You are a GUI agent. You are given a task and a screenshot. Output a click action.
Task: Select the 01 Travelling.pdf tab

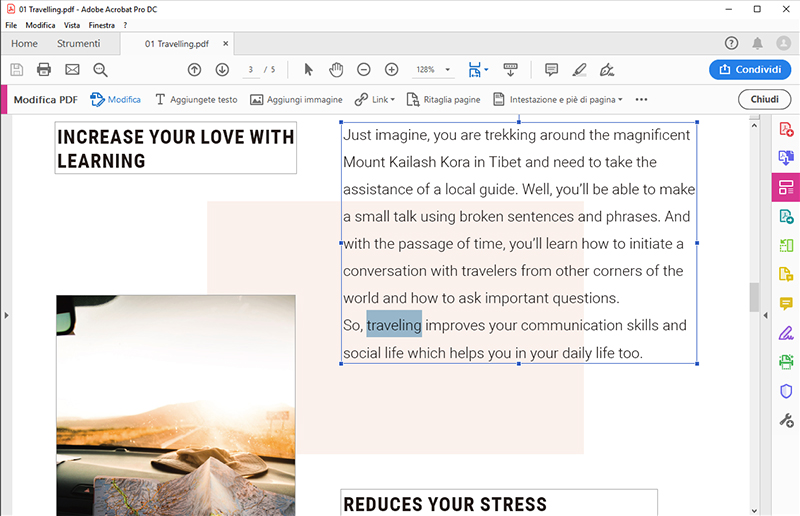pos(177,44)
